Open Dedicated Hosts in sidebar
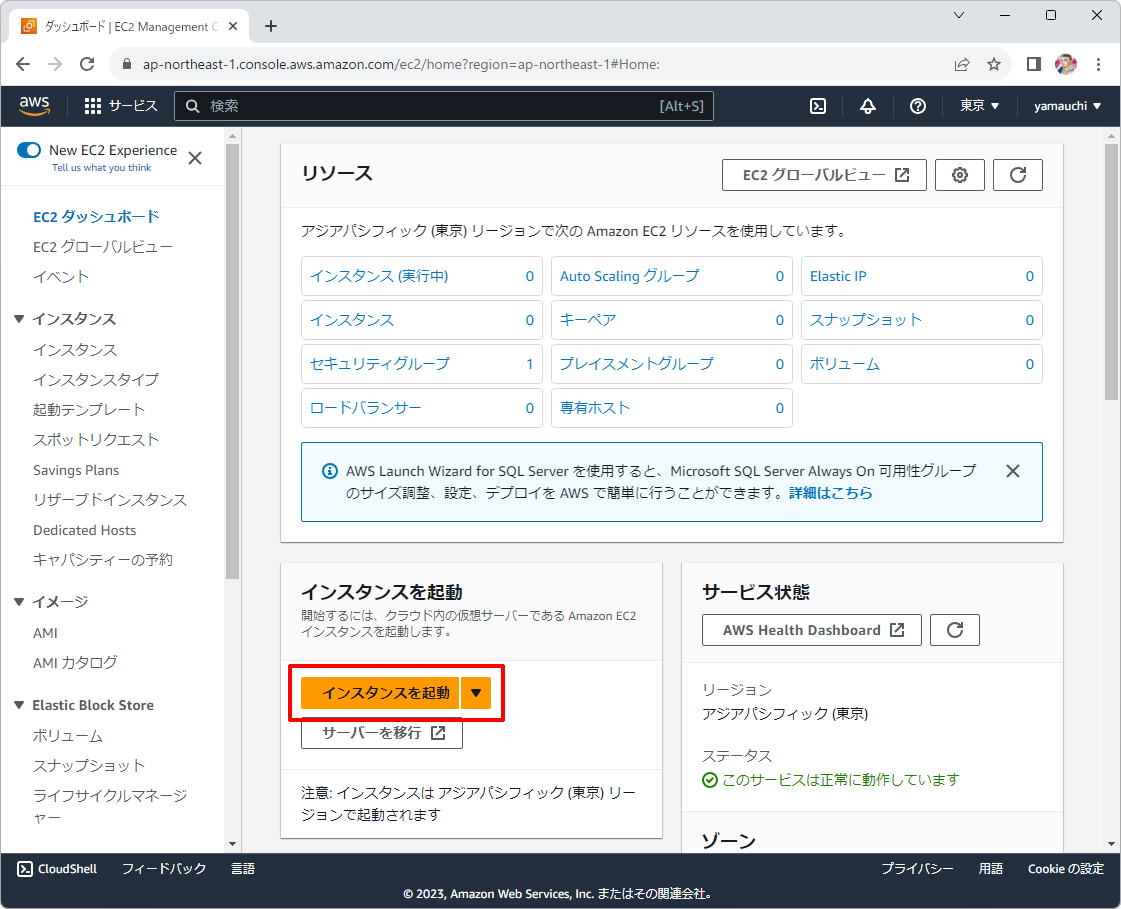Viewport: 1121px width, 909px height. tap(84, 530)
